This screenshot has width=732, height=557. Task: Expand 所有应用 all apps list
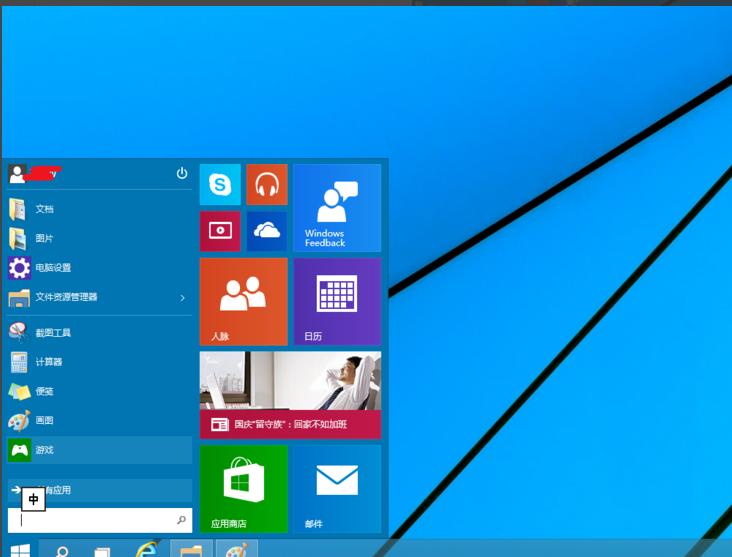click(99, 490)
